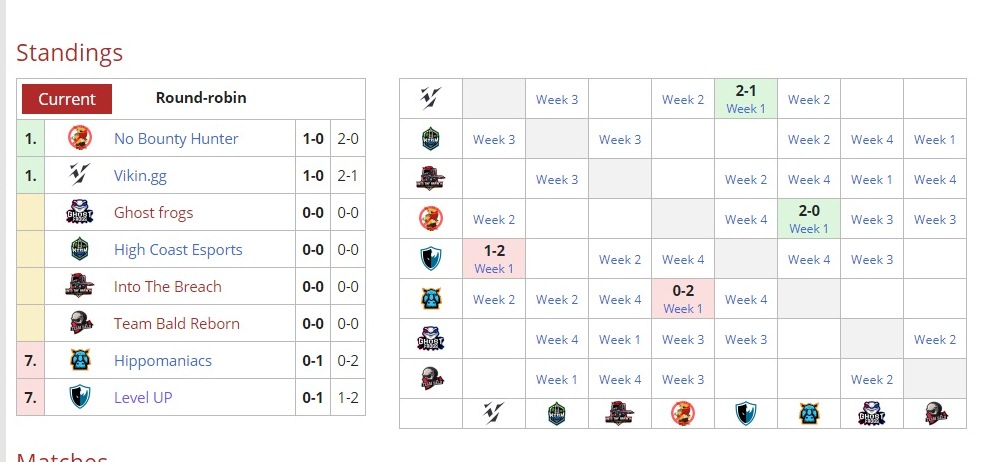Screen dimensions: 983x462
Task: Click the red 1-2 Week 1 result cell
Action: (x=494, y=259)
